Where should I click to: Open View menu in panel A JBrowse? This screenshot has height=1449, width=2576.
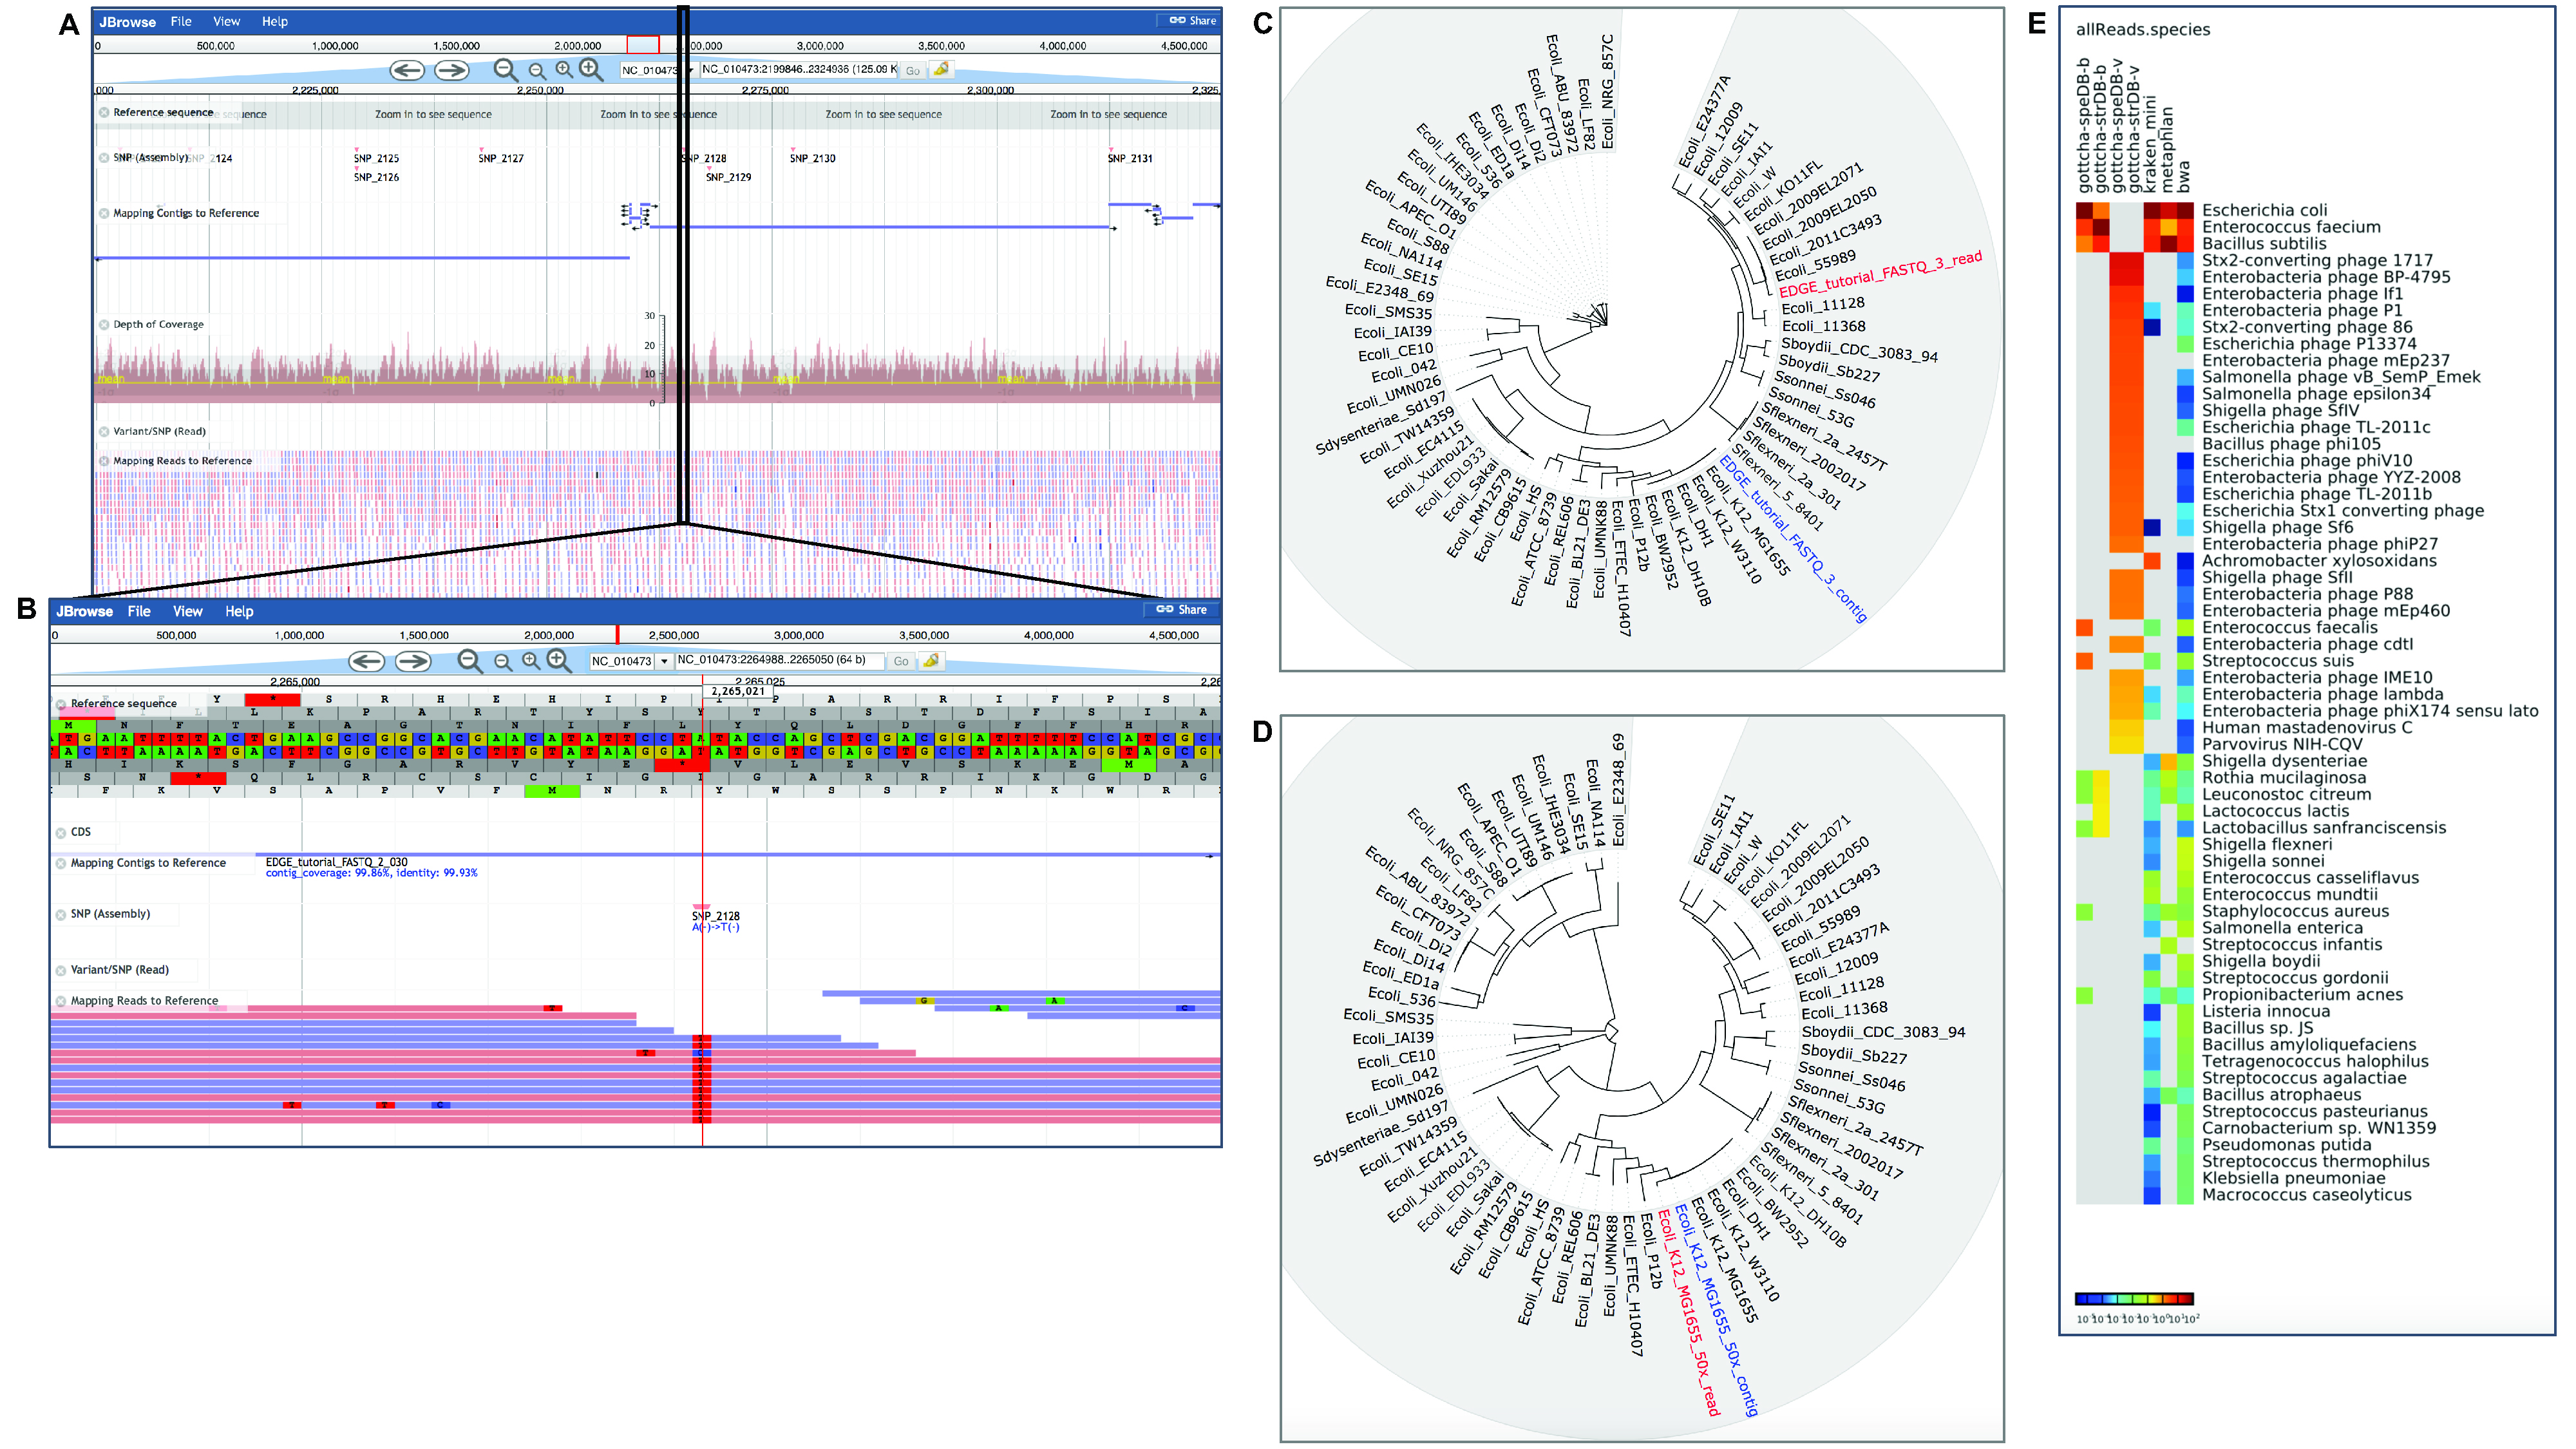point(227,21)
